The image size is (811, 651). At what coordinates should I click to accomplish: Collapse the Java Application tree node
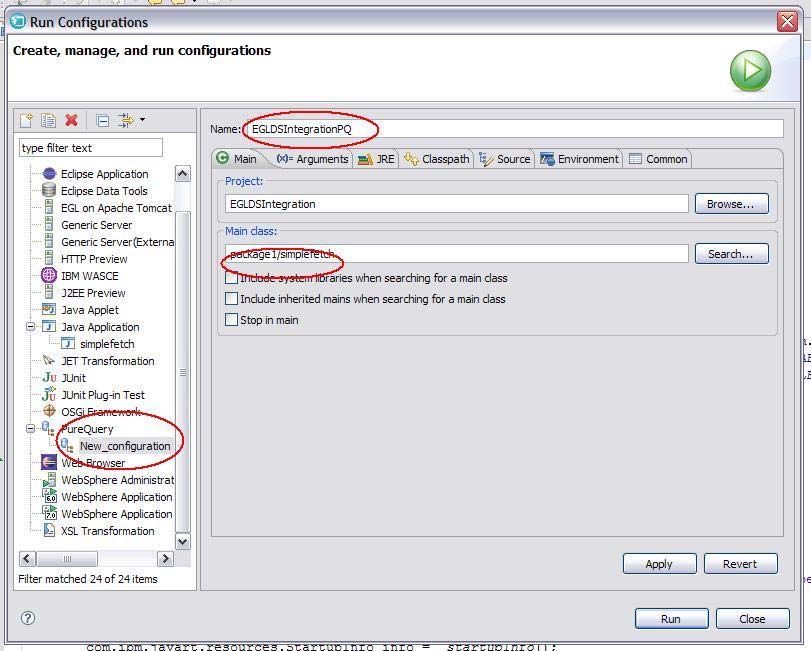pyautogui.click(x=31, y=327)
